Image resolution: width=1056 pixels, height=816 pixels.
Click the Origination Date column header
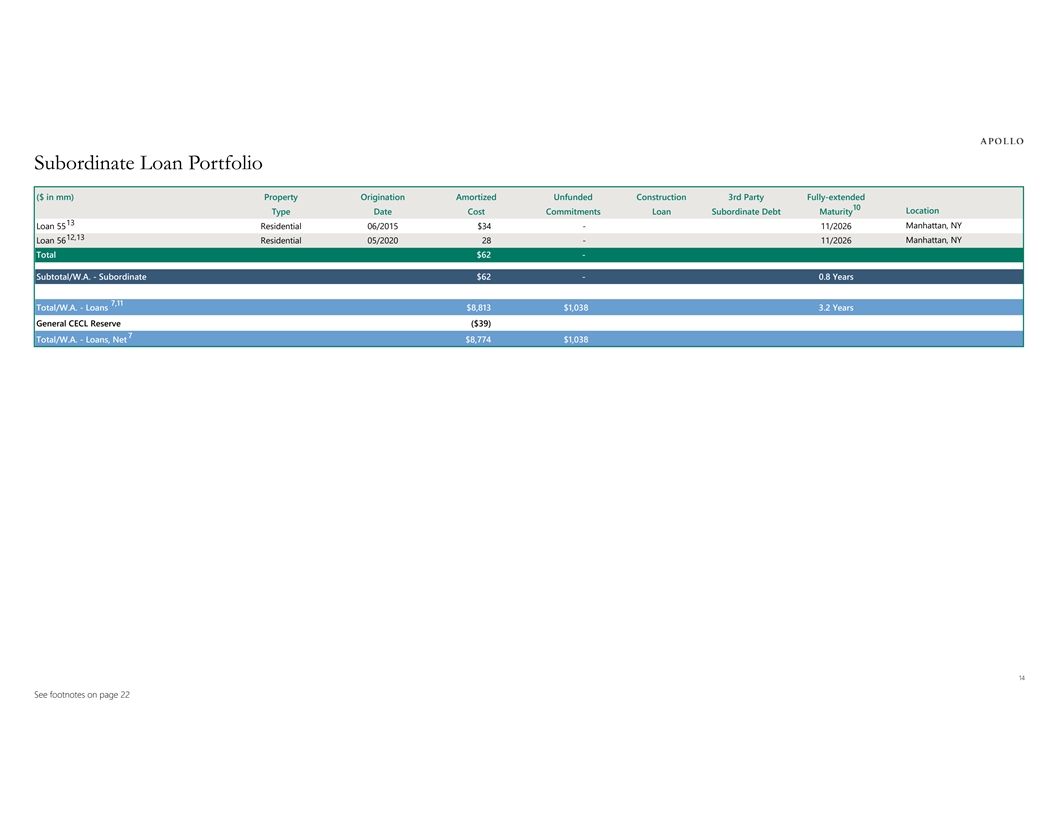[382, 204]
